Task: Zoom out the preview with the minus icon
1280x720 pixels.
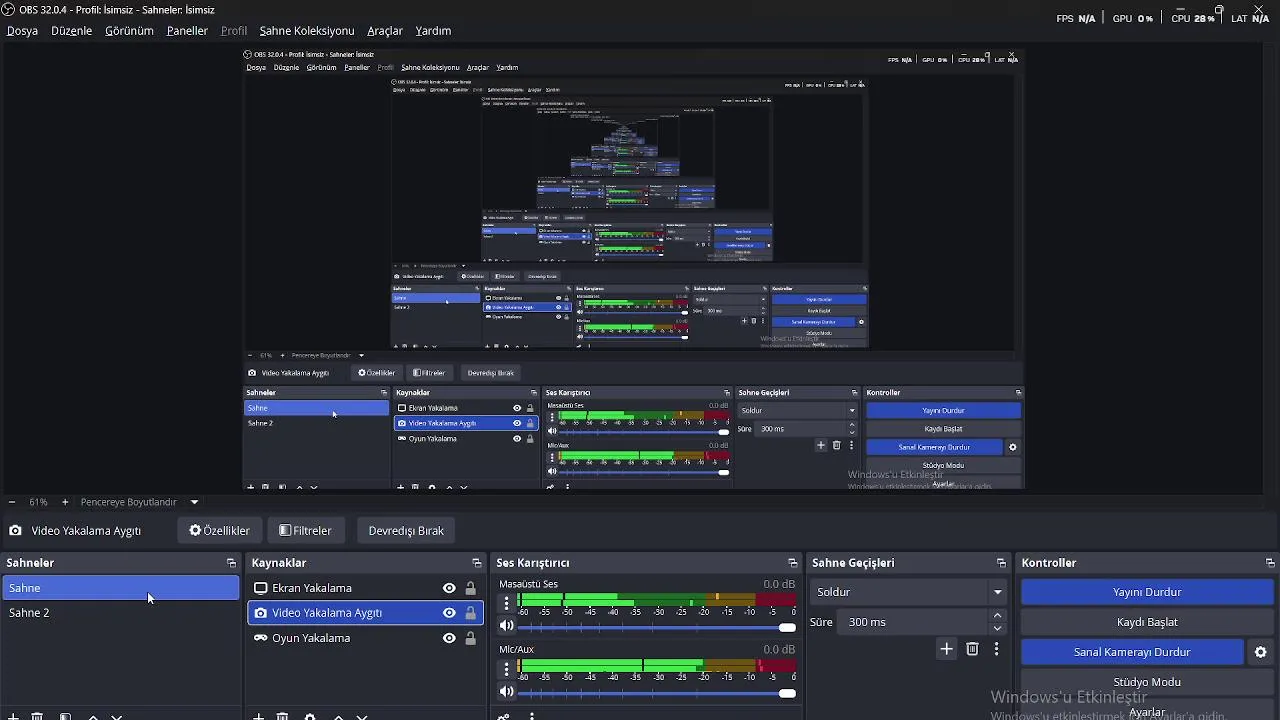Action: [x=11, y=502]
